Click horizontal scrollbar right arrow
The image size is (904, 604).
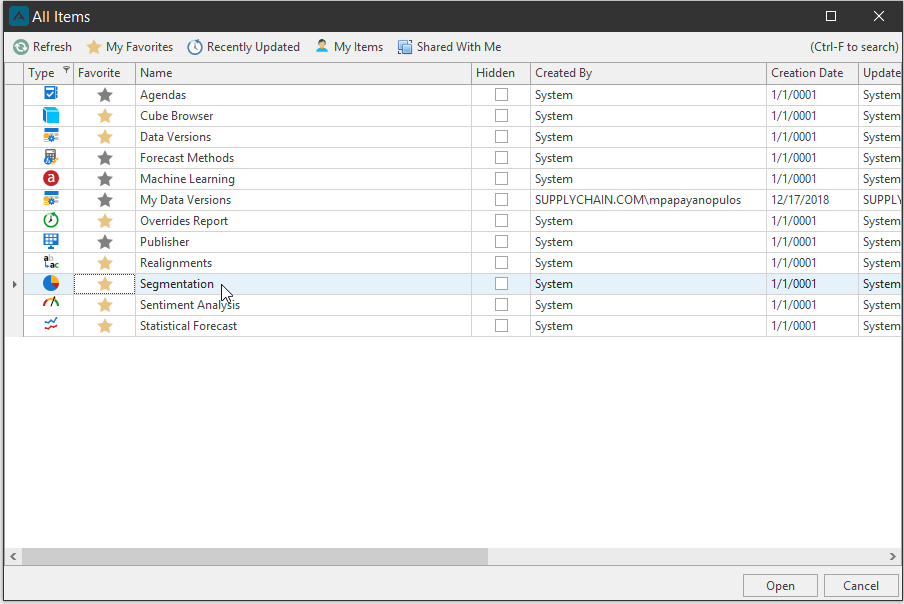click(892, 556)
